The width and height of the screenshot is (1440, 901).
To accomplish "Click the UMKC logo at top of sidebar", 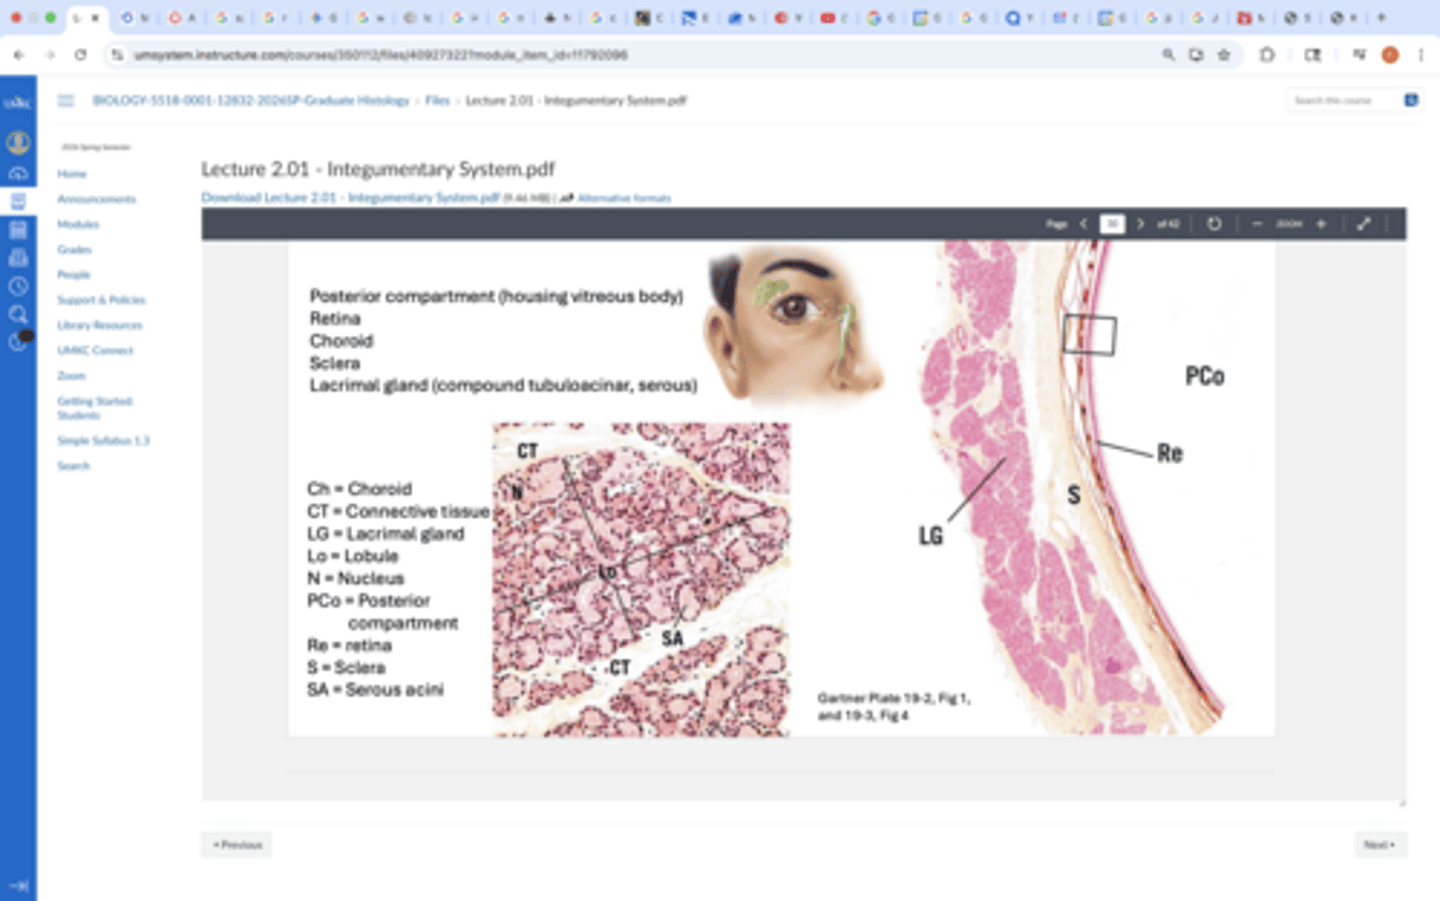I will [18, 102].
